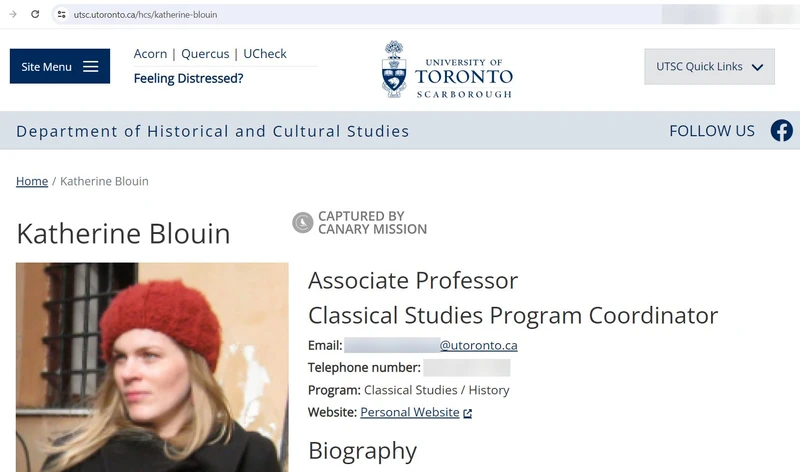The width and height of the screenshot is (800, 472).
Task: Click the Associate Professor title text
Action: (413, 281)
